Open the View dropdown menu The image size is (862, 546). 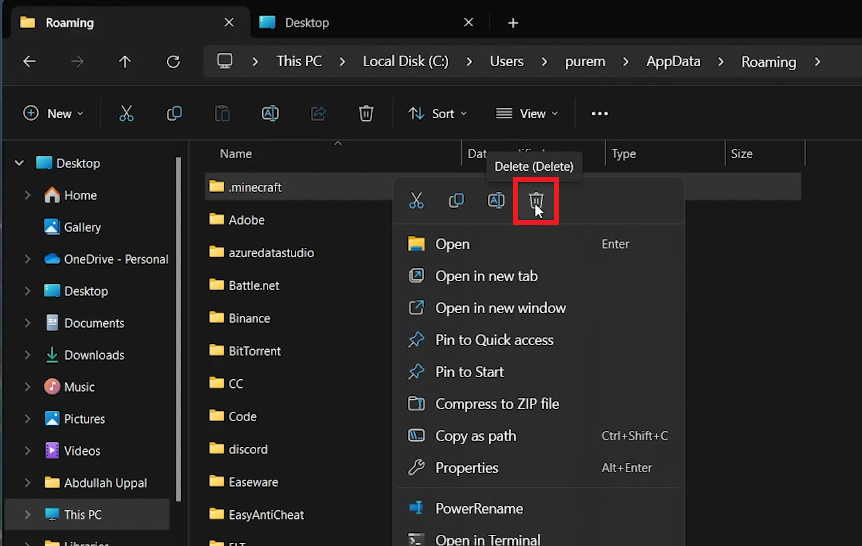[x=527, y=114]
